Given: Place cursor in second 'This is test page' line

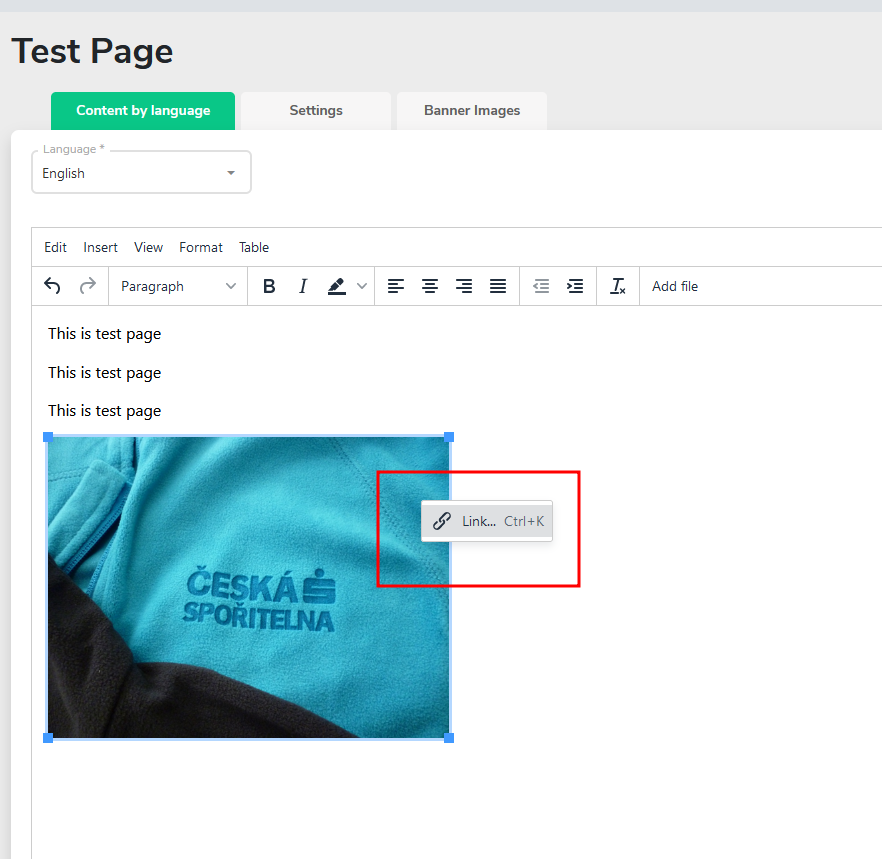Looking at the screenshot, I should coord(105,373).
